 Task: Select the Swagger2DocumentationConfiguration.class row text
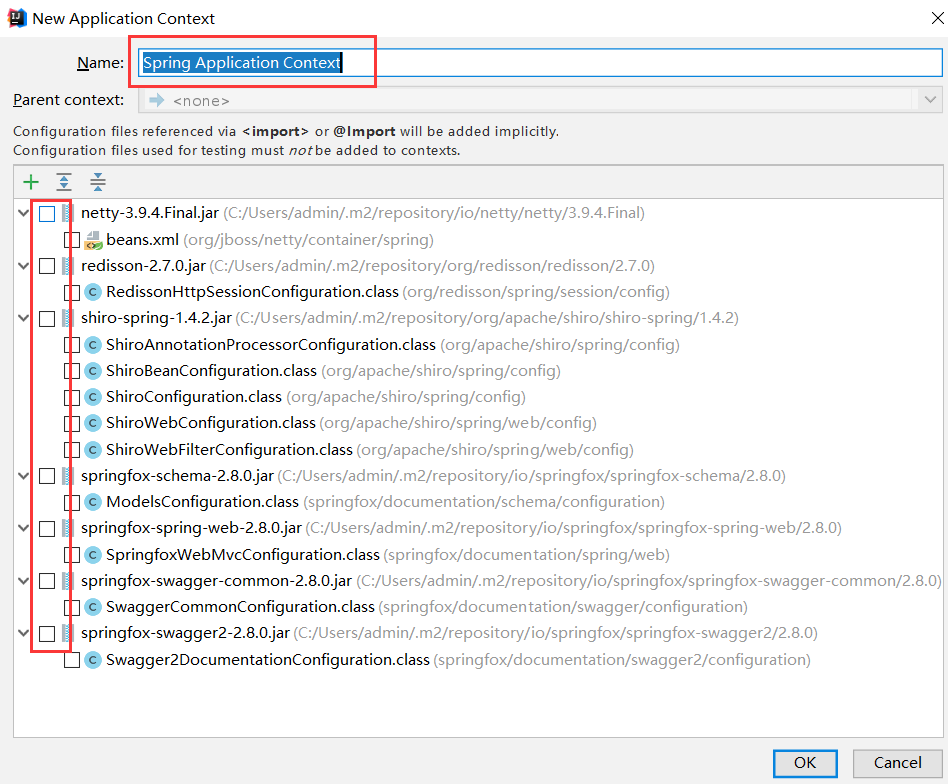[x=458, y=660]
